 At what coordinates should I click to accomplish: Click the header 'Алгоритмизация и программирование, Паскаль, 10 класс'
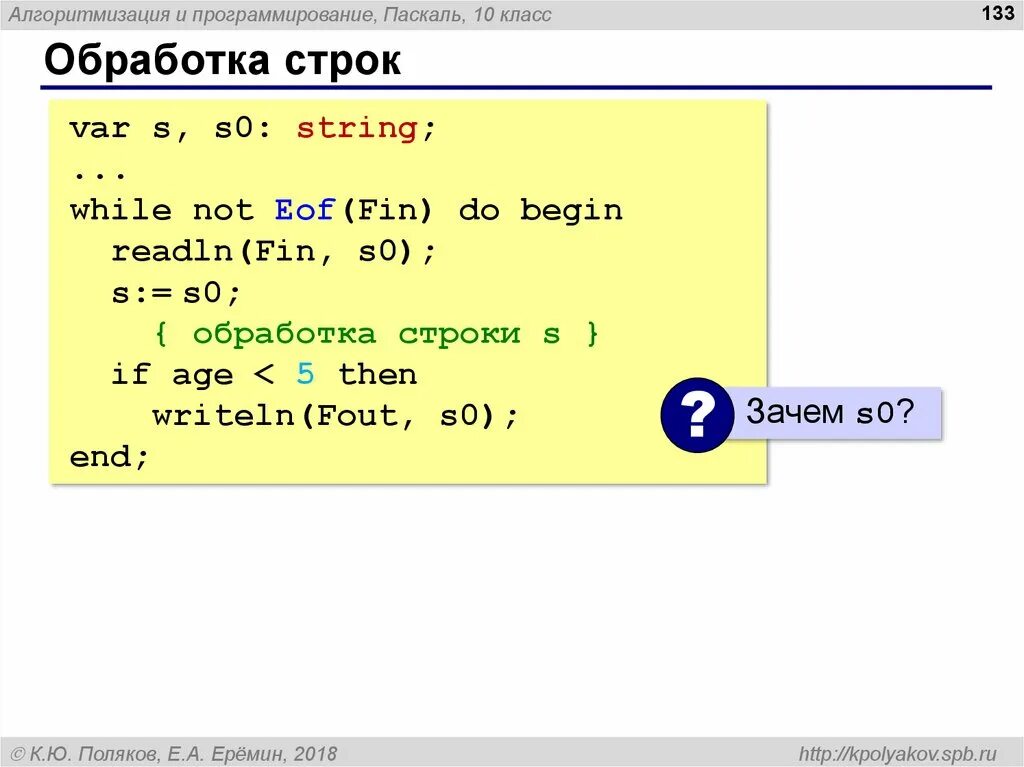click(x=280, y=14)
